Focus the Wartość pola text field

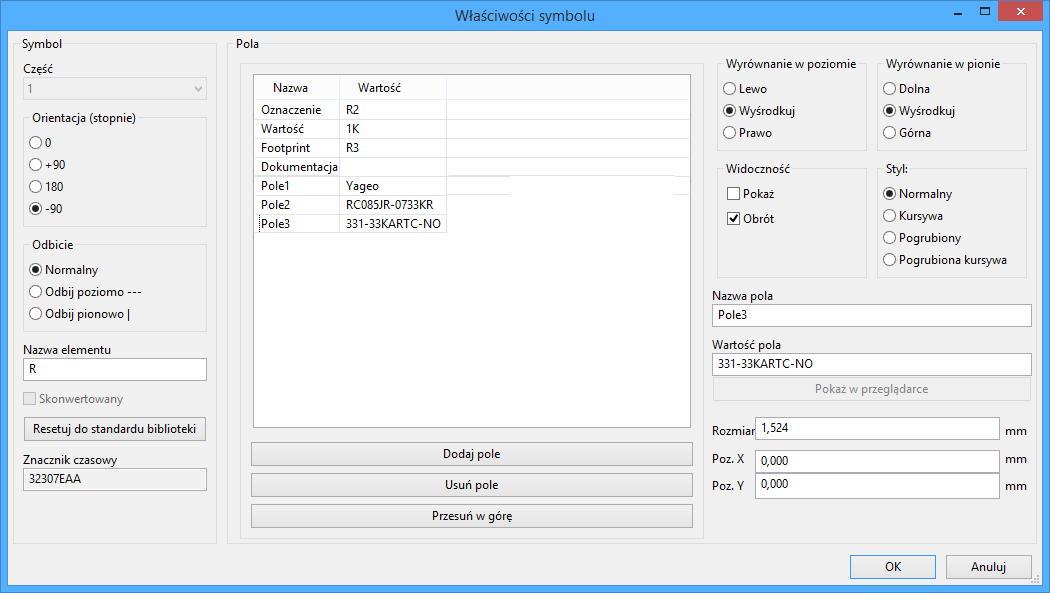point(870,365)
